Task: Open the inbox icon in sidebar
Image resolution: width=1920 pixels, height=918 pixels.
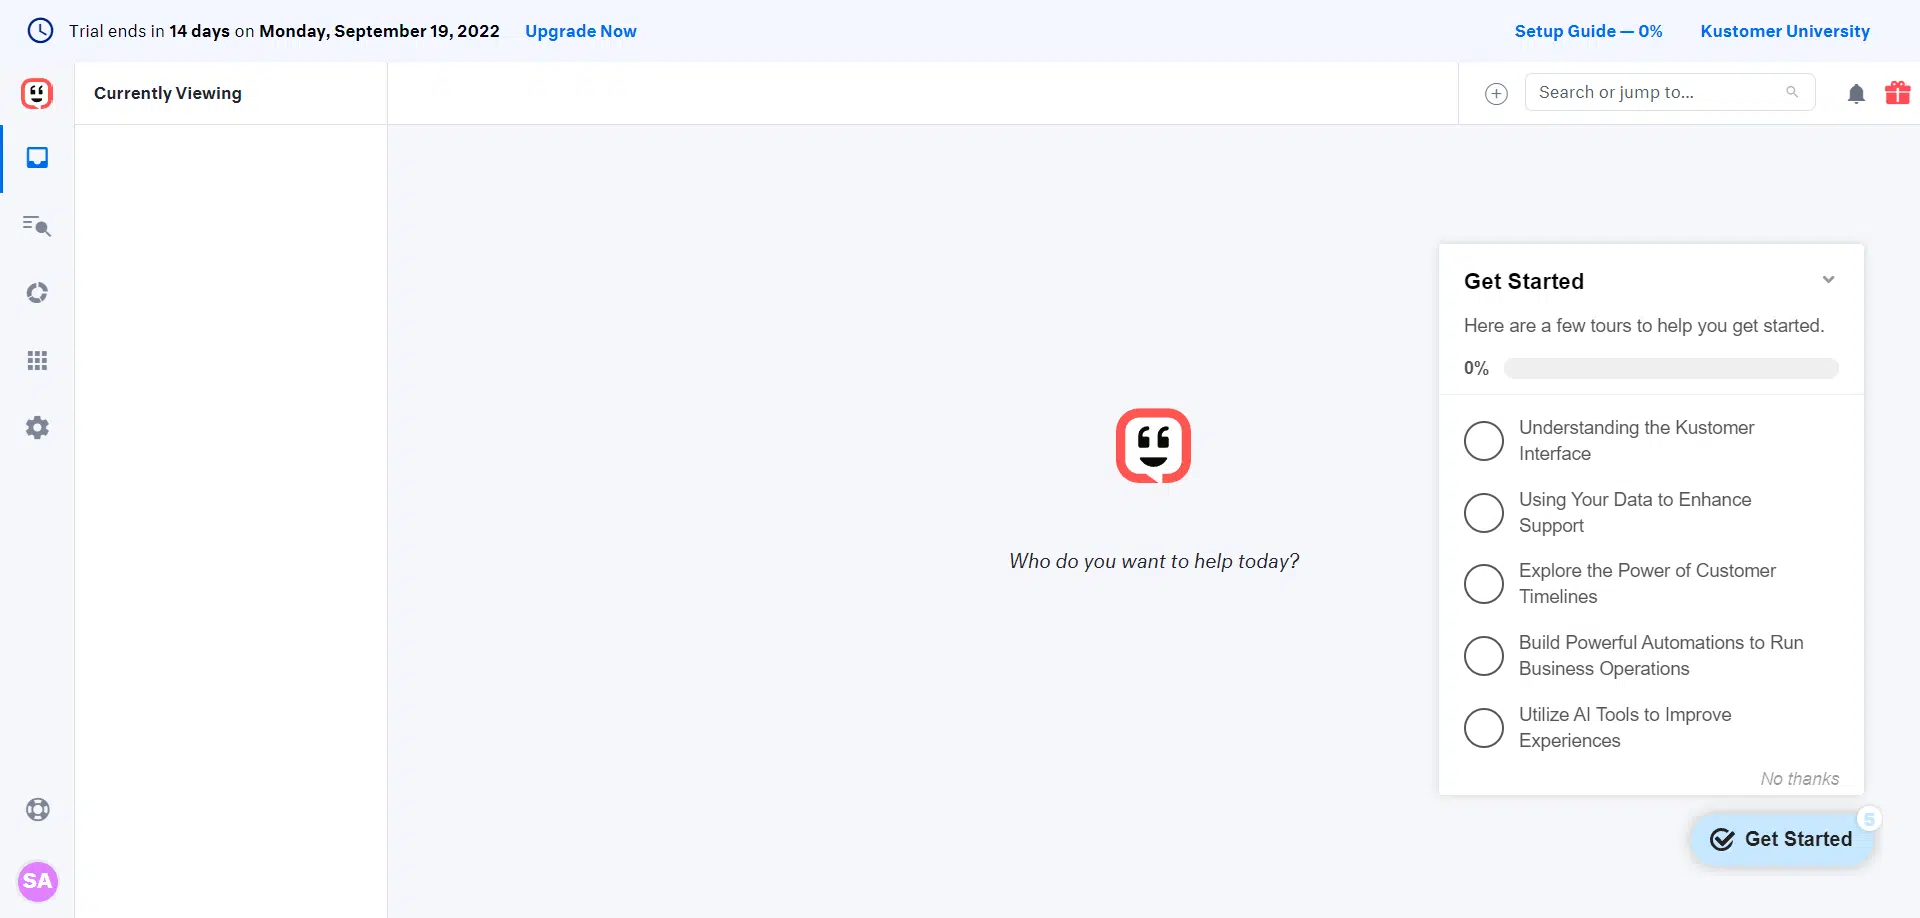Action: pos(37,158)
